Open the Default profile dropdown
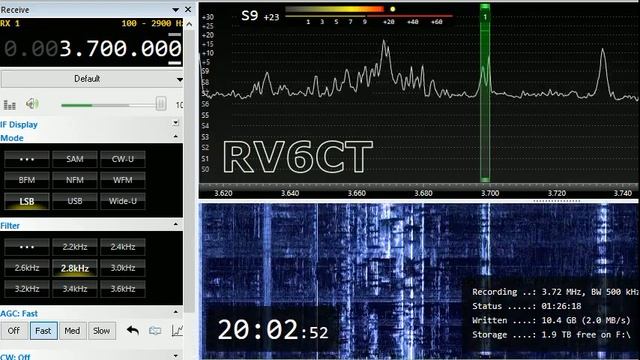This screenshot has height=360, width=640. pyautogui.click(x=92, y=79)
